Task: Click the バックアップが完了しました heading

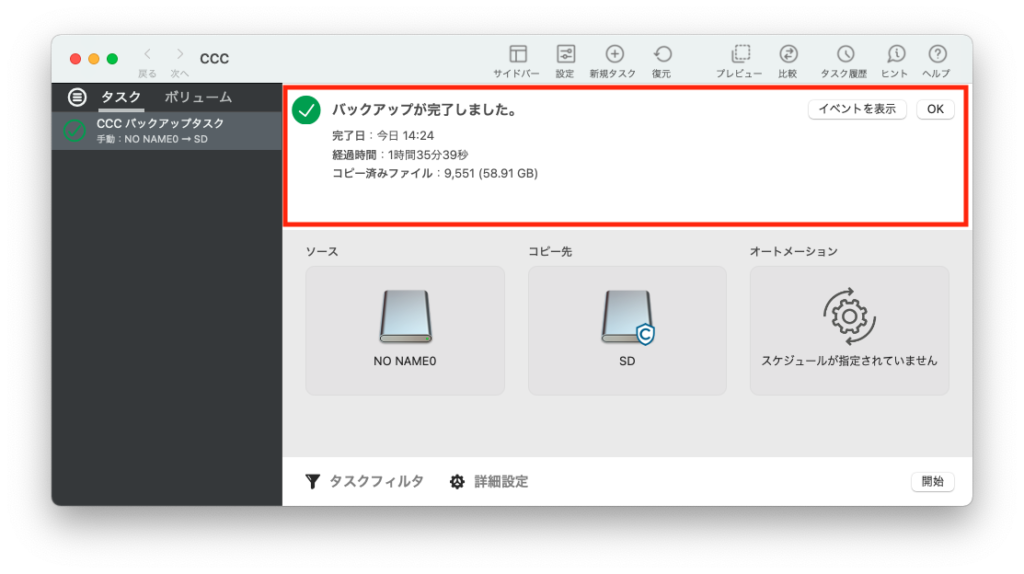Action: (x=425, y=110)
